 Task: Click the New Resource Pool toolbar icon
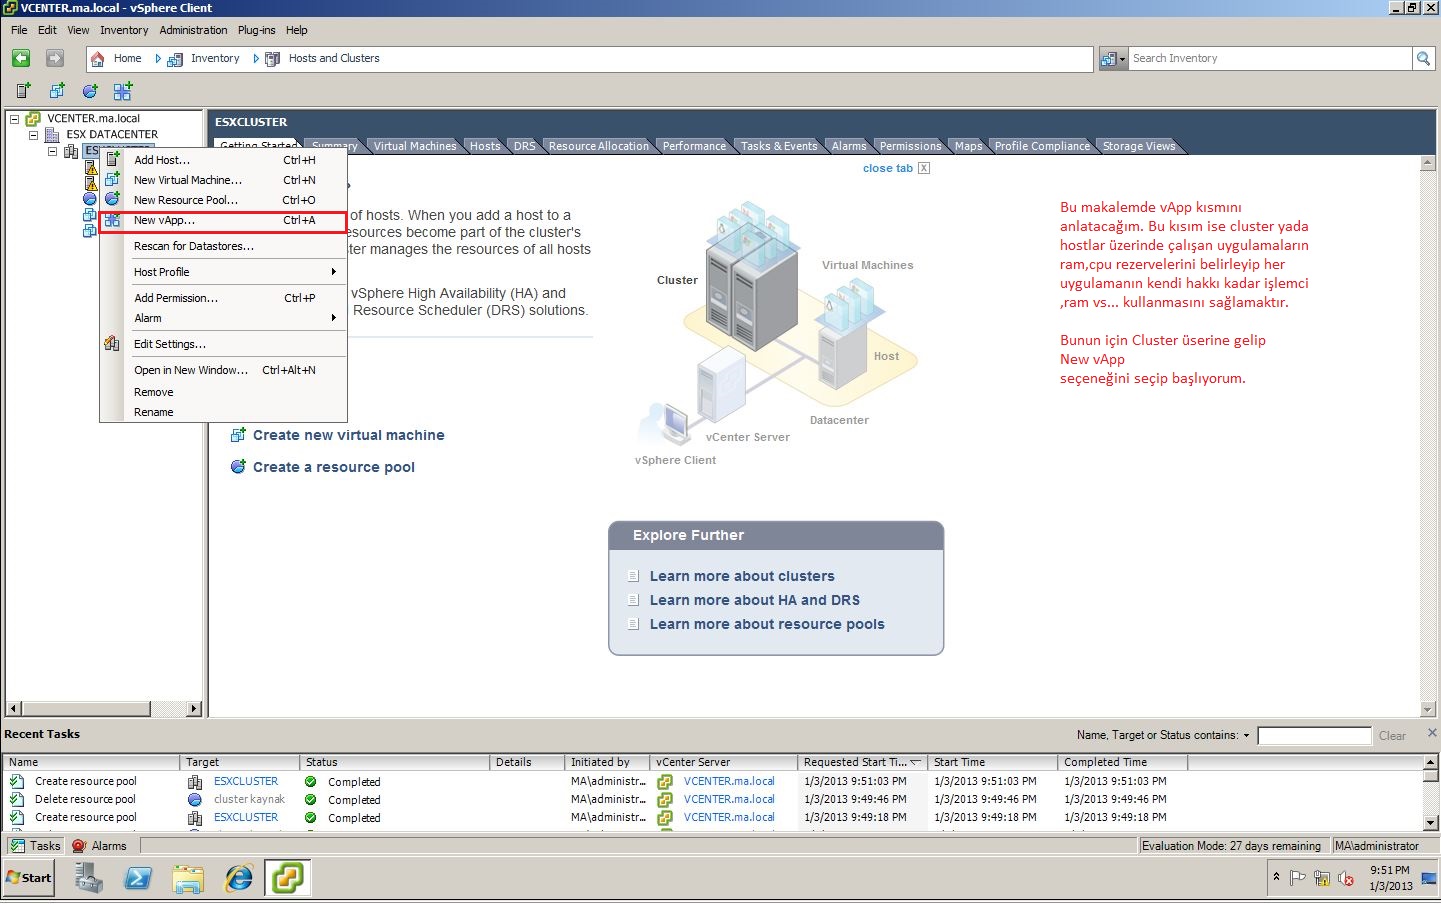coord(90,91)
